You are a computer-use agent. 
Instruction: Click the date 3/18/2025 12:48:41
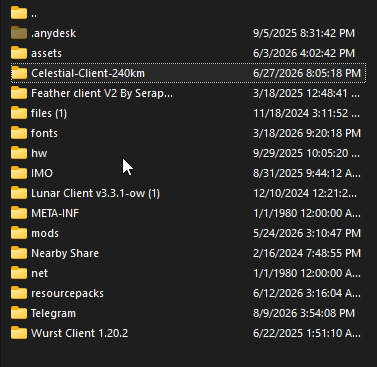(x=306, y=93)
